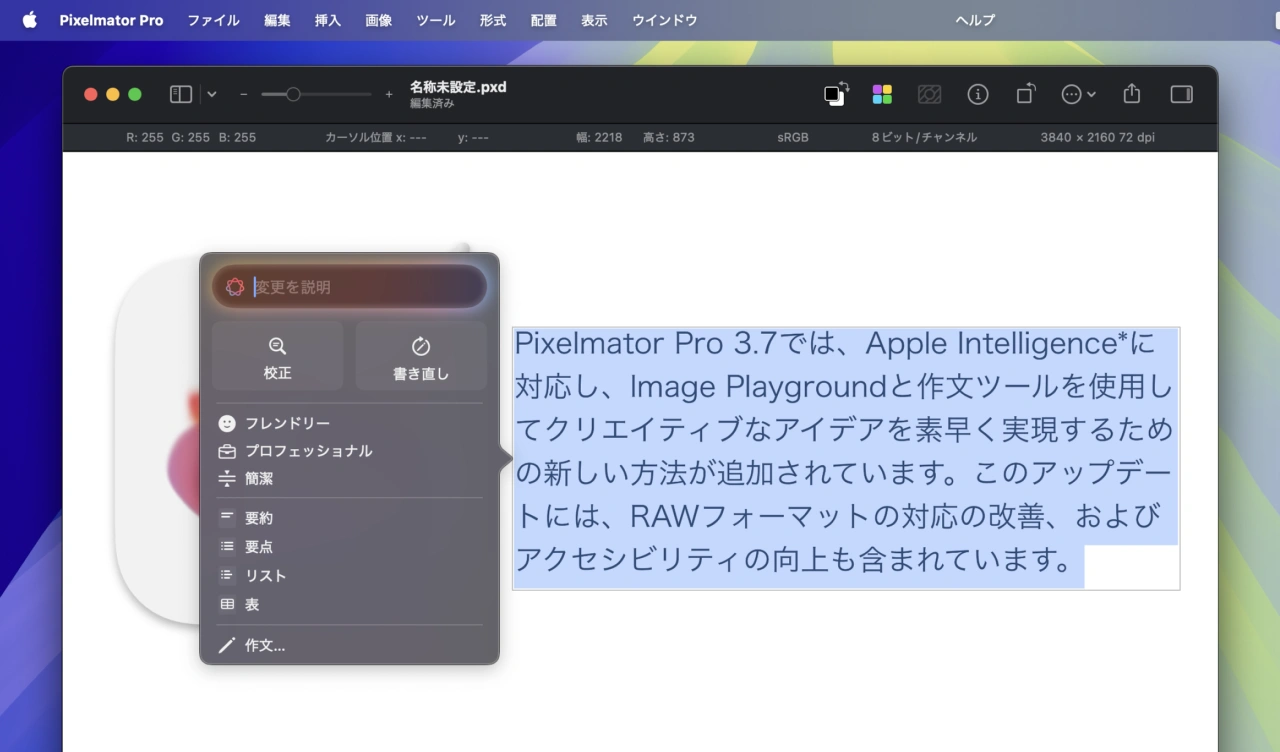Open the more options ellipsis dropdown
Viewport: 1280px width, 752px height.
1078,94
